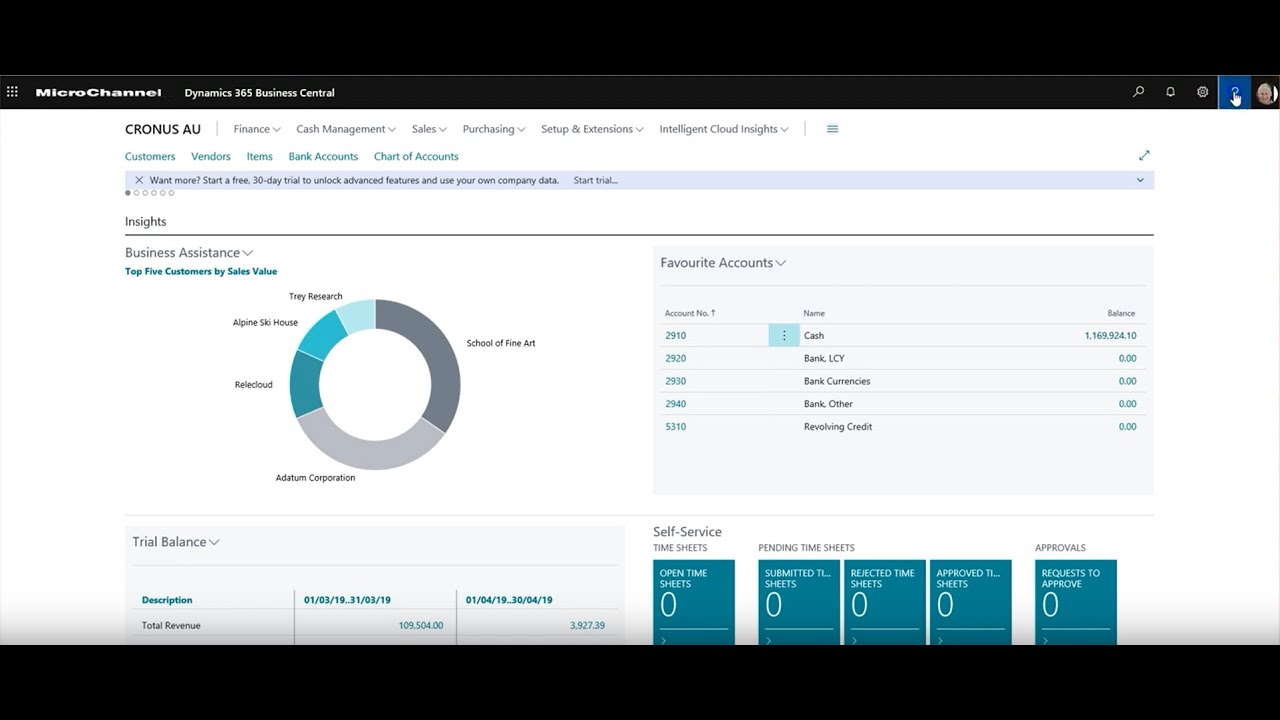Click the MicroChannel logo

click(98, 93)
